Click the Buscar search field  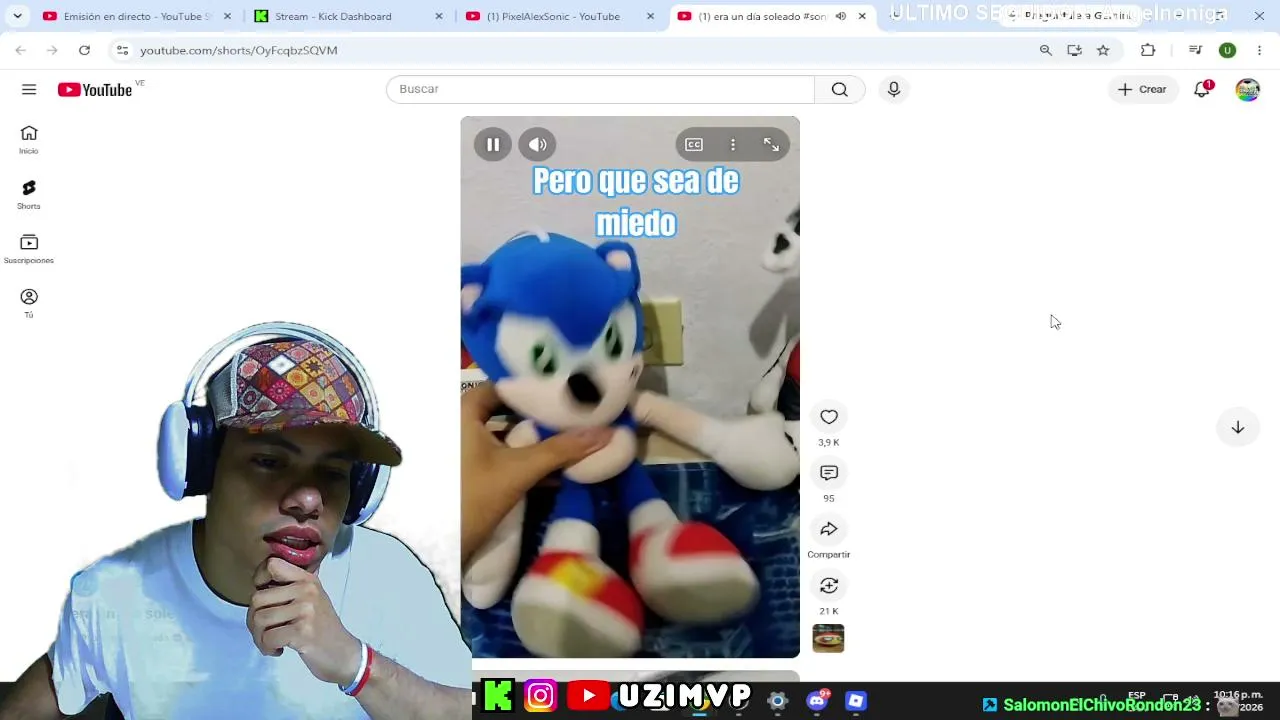(600, 89)
